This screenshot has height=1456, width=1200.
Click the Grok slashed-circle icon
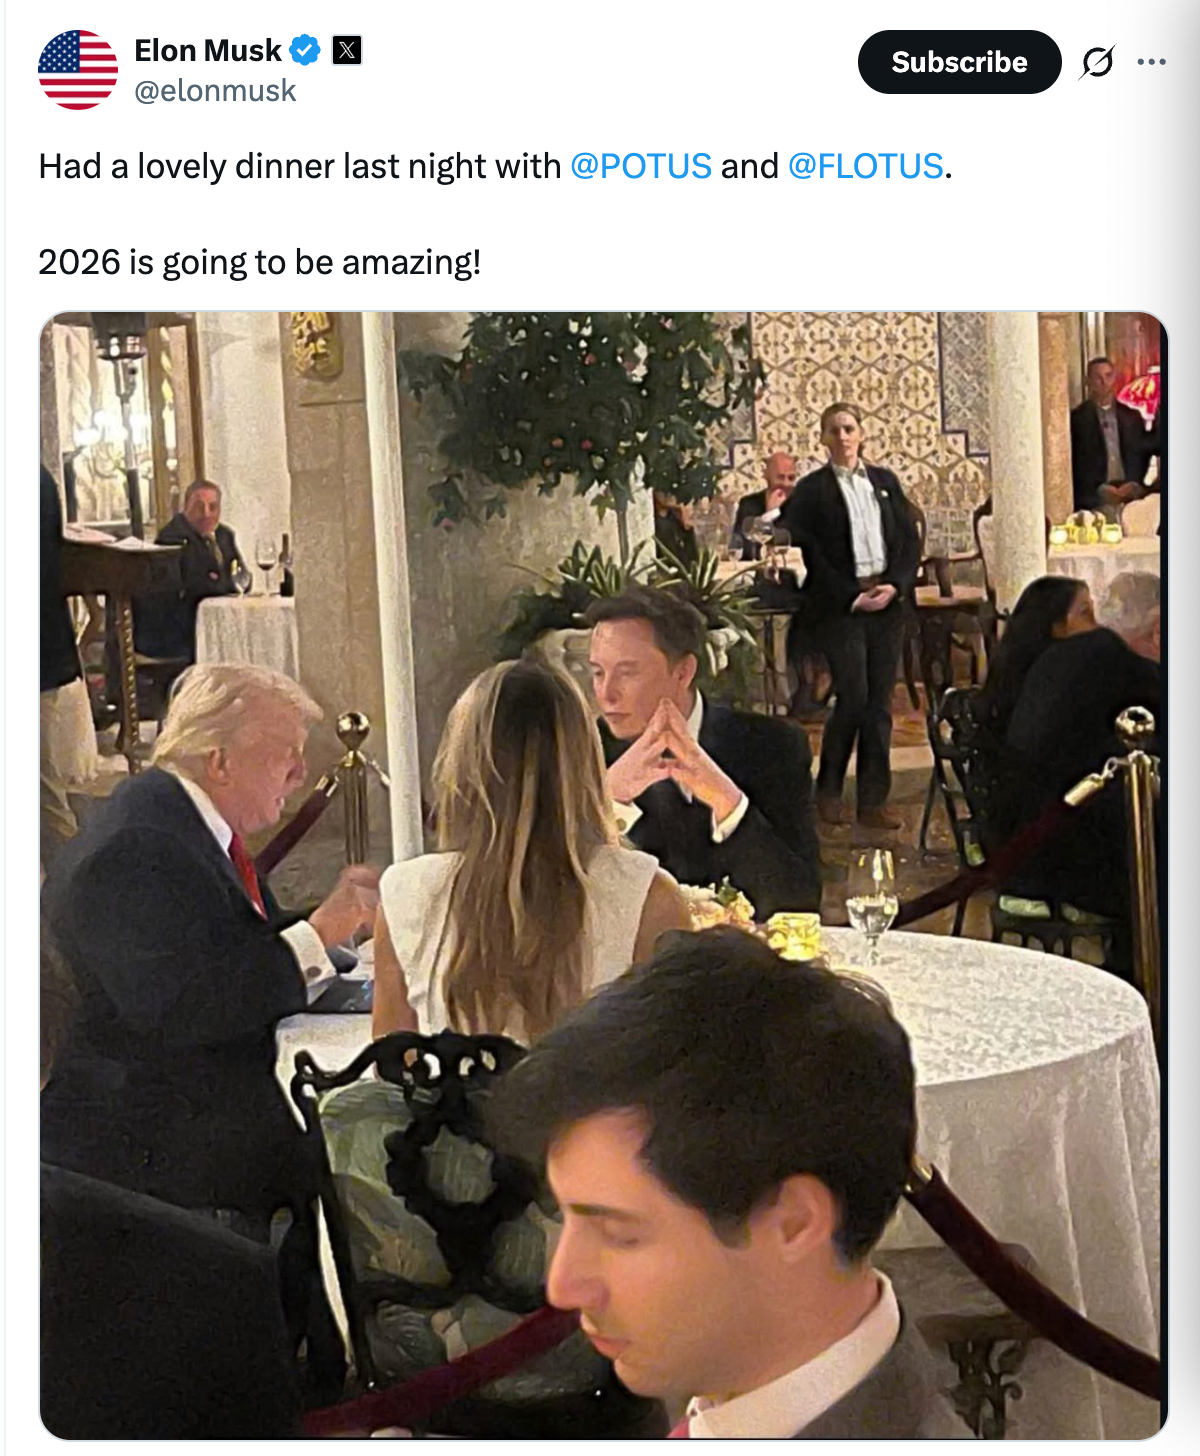(1097, 62)
